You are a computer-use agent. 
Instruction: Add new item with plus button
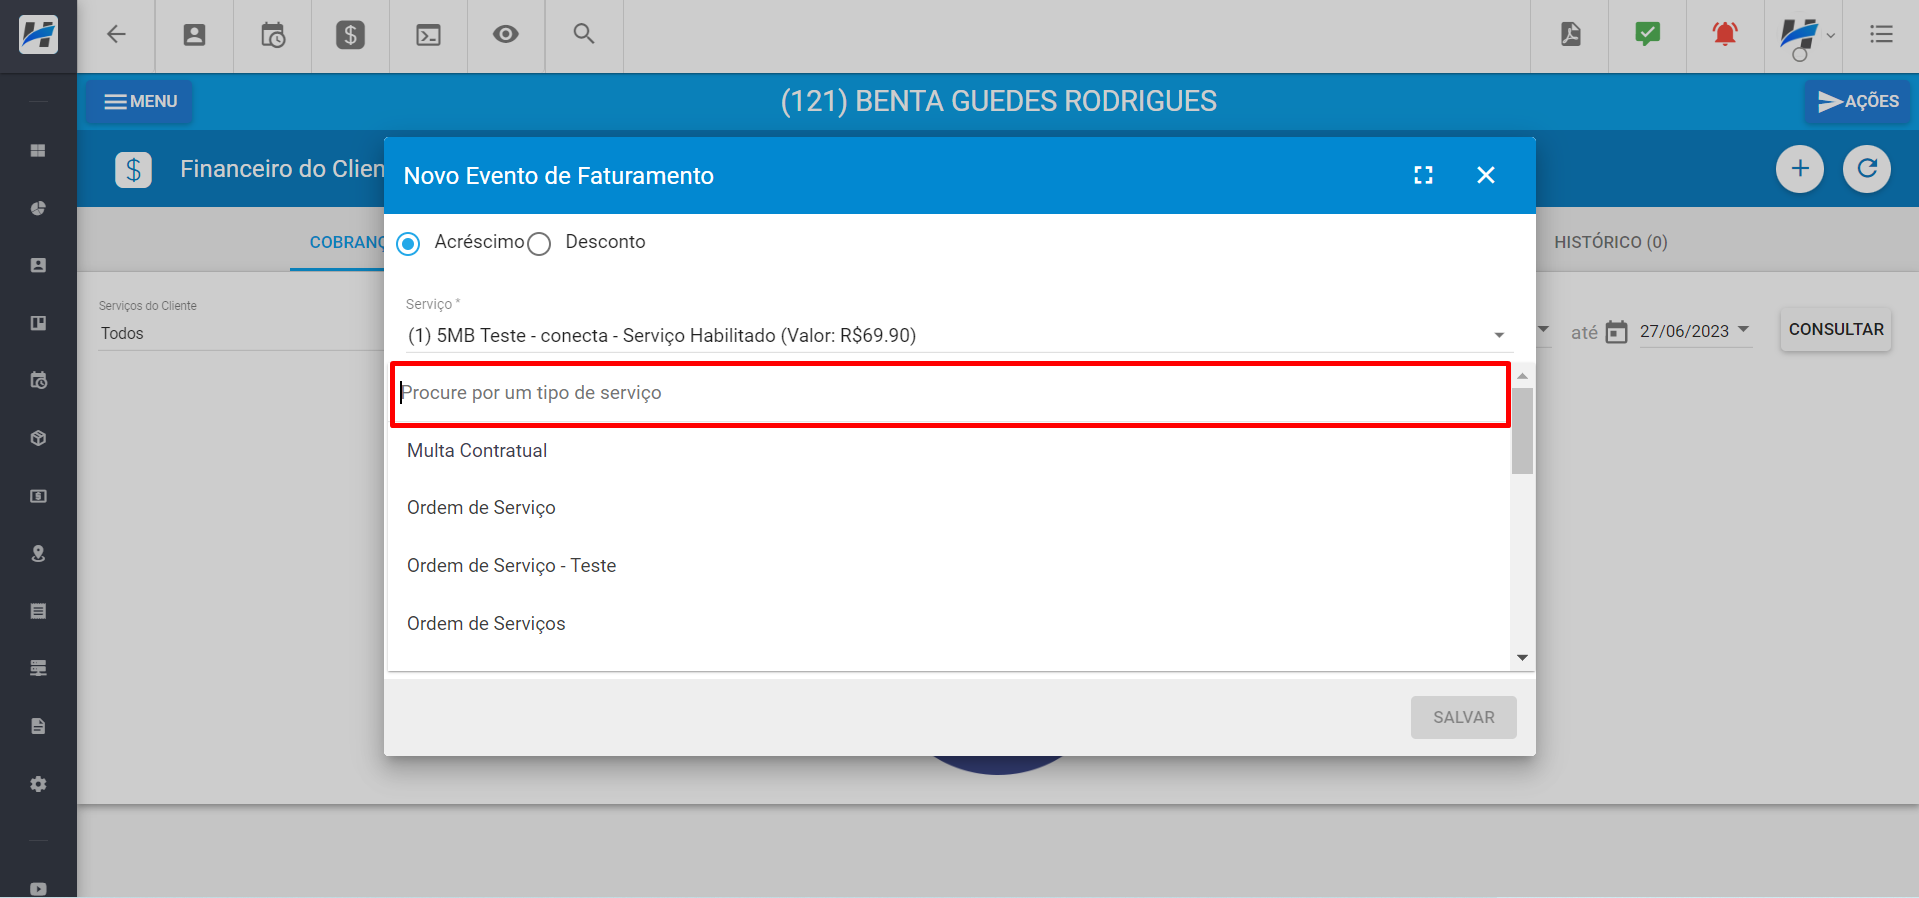(x=1800, y=168)
